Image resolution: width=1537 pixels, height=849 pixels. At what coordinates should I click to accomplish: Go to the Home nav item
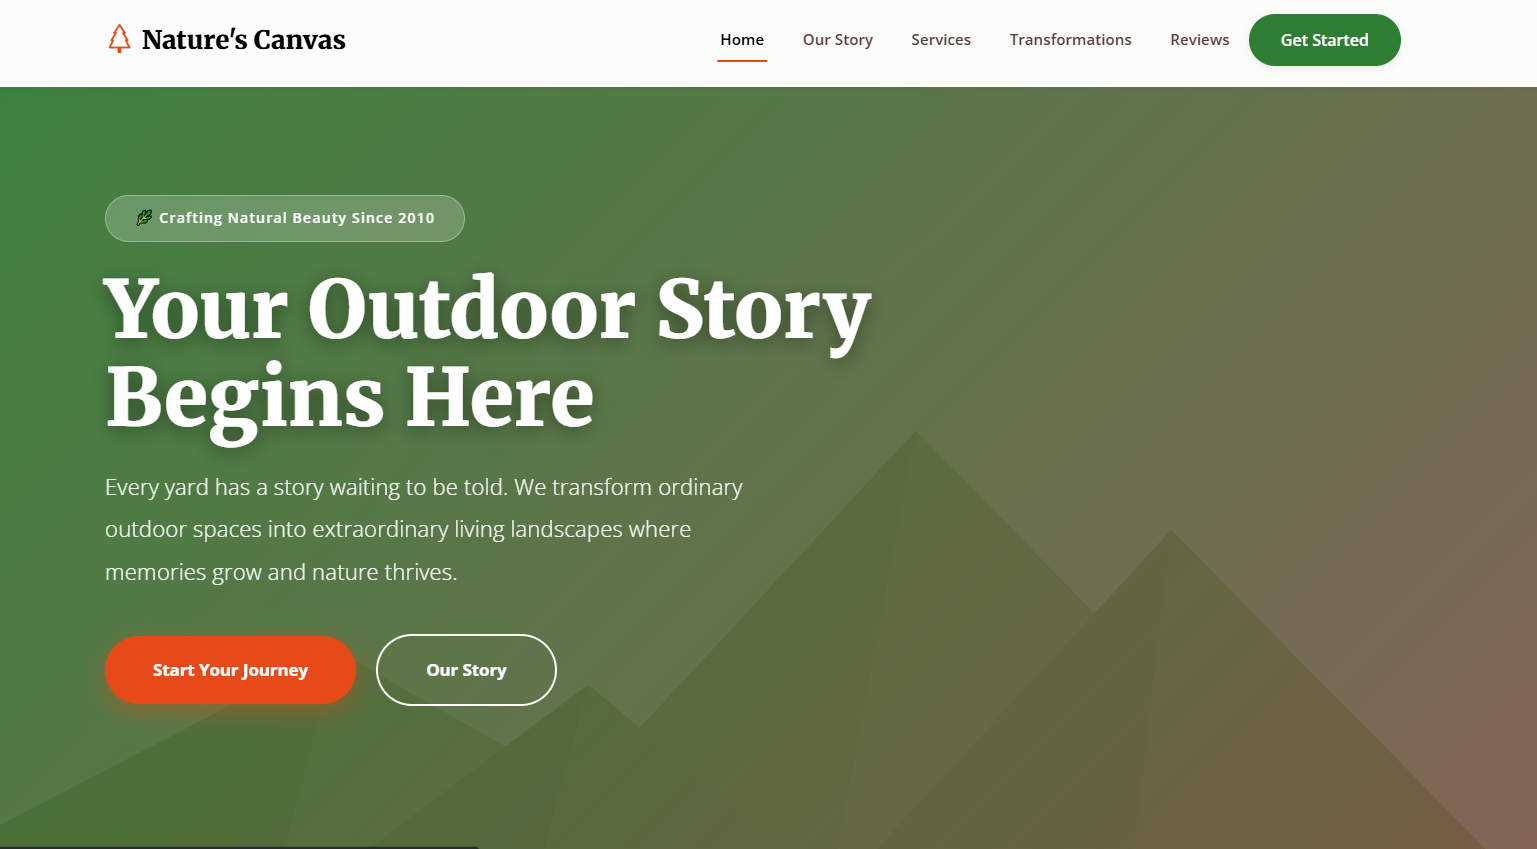[742, 40]
